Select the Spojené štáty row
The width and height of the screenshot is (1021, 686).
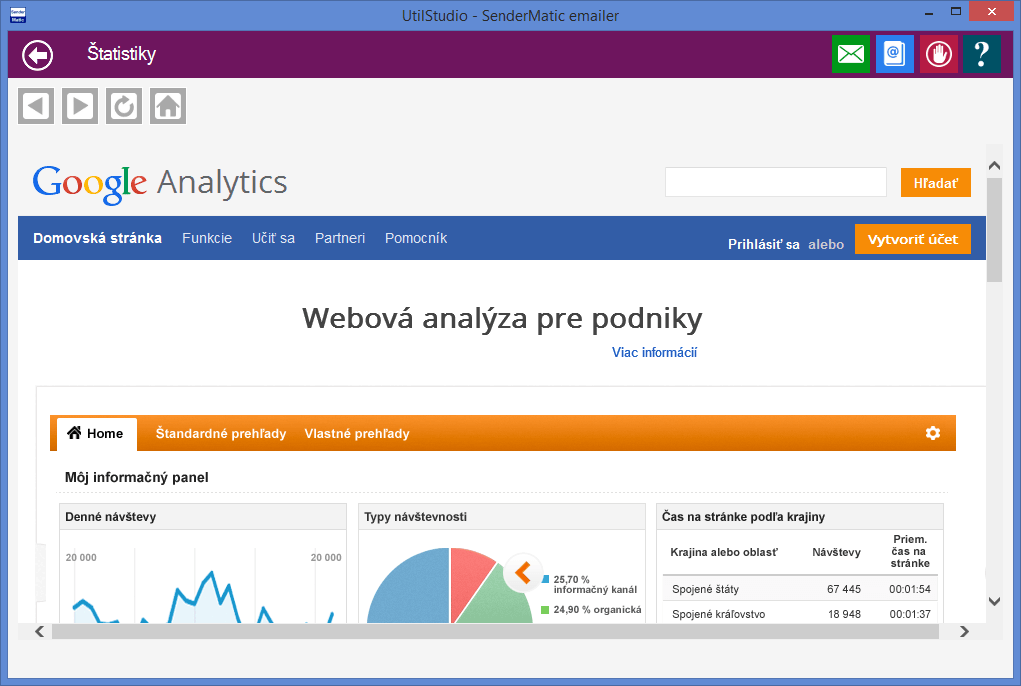coord(800,589)
